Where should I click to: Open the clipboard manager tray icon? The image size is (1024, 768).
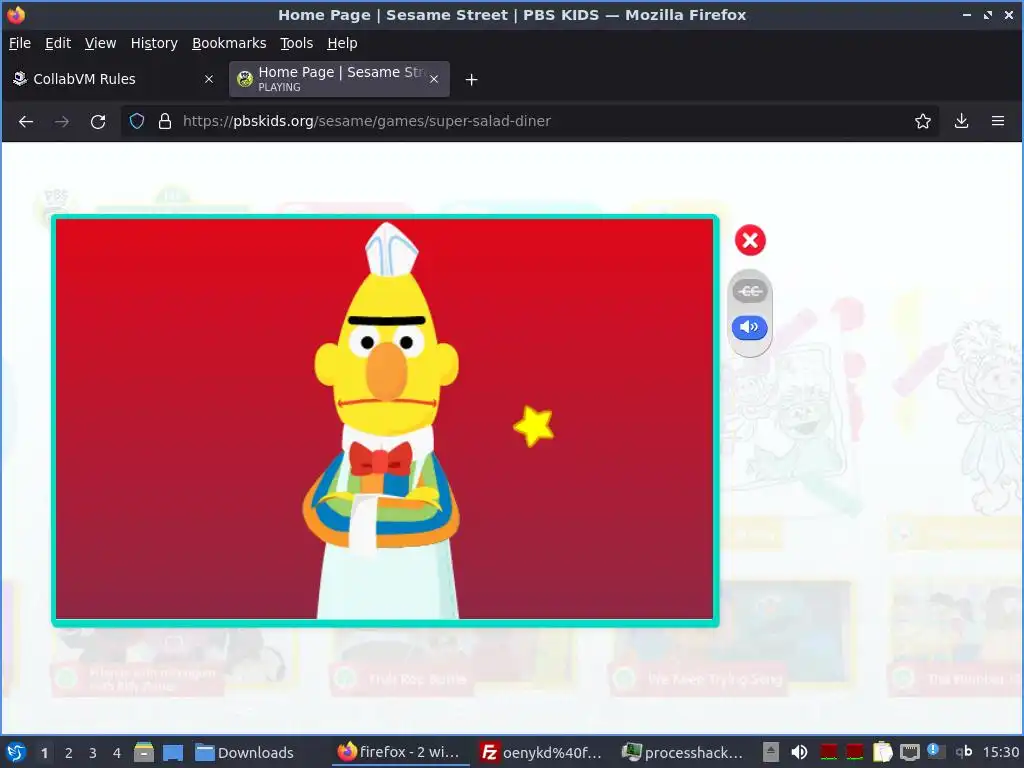[x=882, y=752]
